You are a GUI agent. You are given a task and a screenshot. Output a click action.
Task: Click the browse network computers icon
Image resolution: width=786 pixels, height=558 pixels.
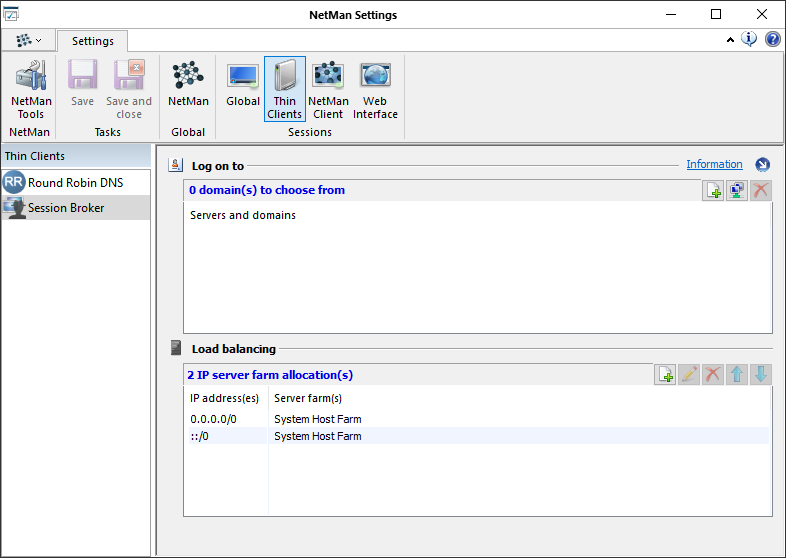pos(737,190)
